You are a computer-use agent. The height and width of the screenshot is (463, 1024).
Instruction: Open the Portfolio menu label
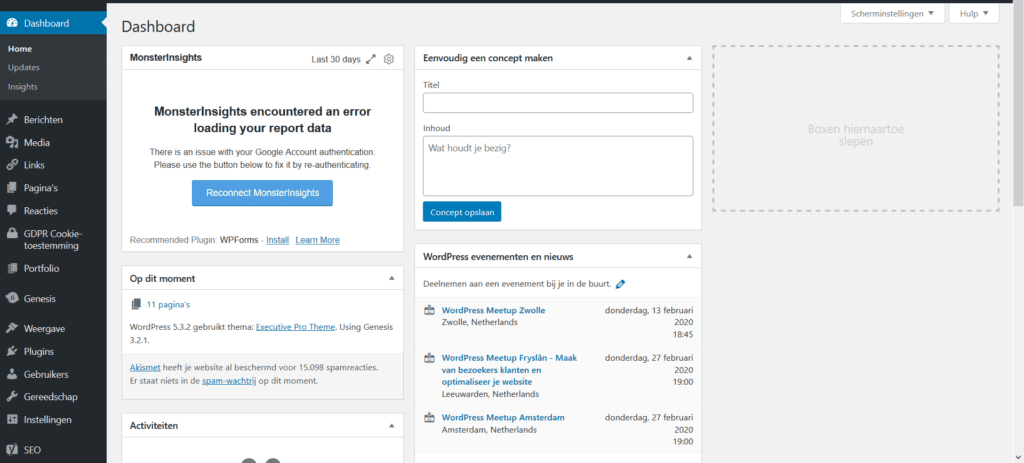[42, 268]
